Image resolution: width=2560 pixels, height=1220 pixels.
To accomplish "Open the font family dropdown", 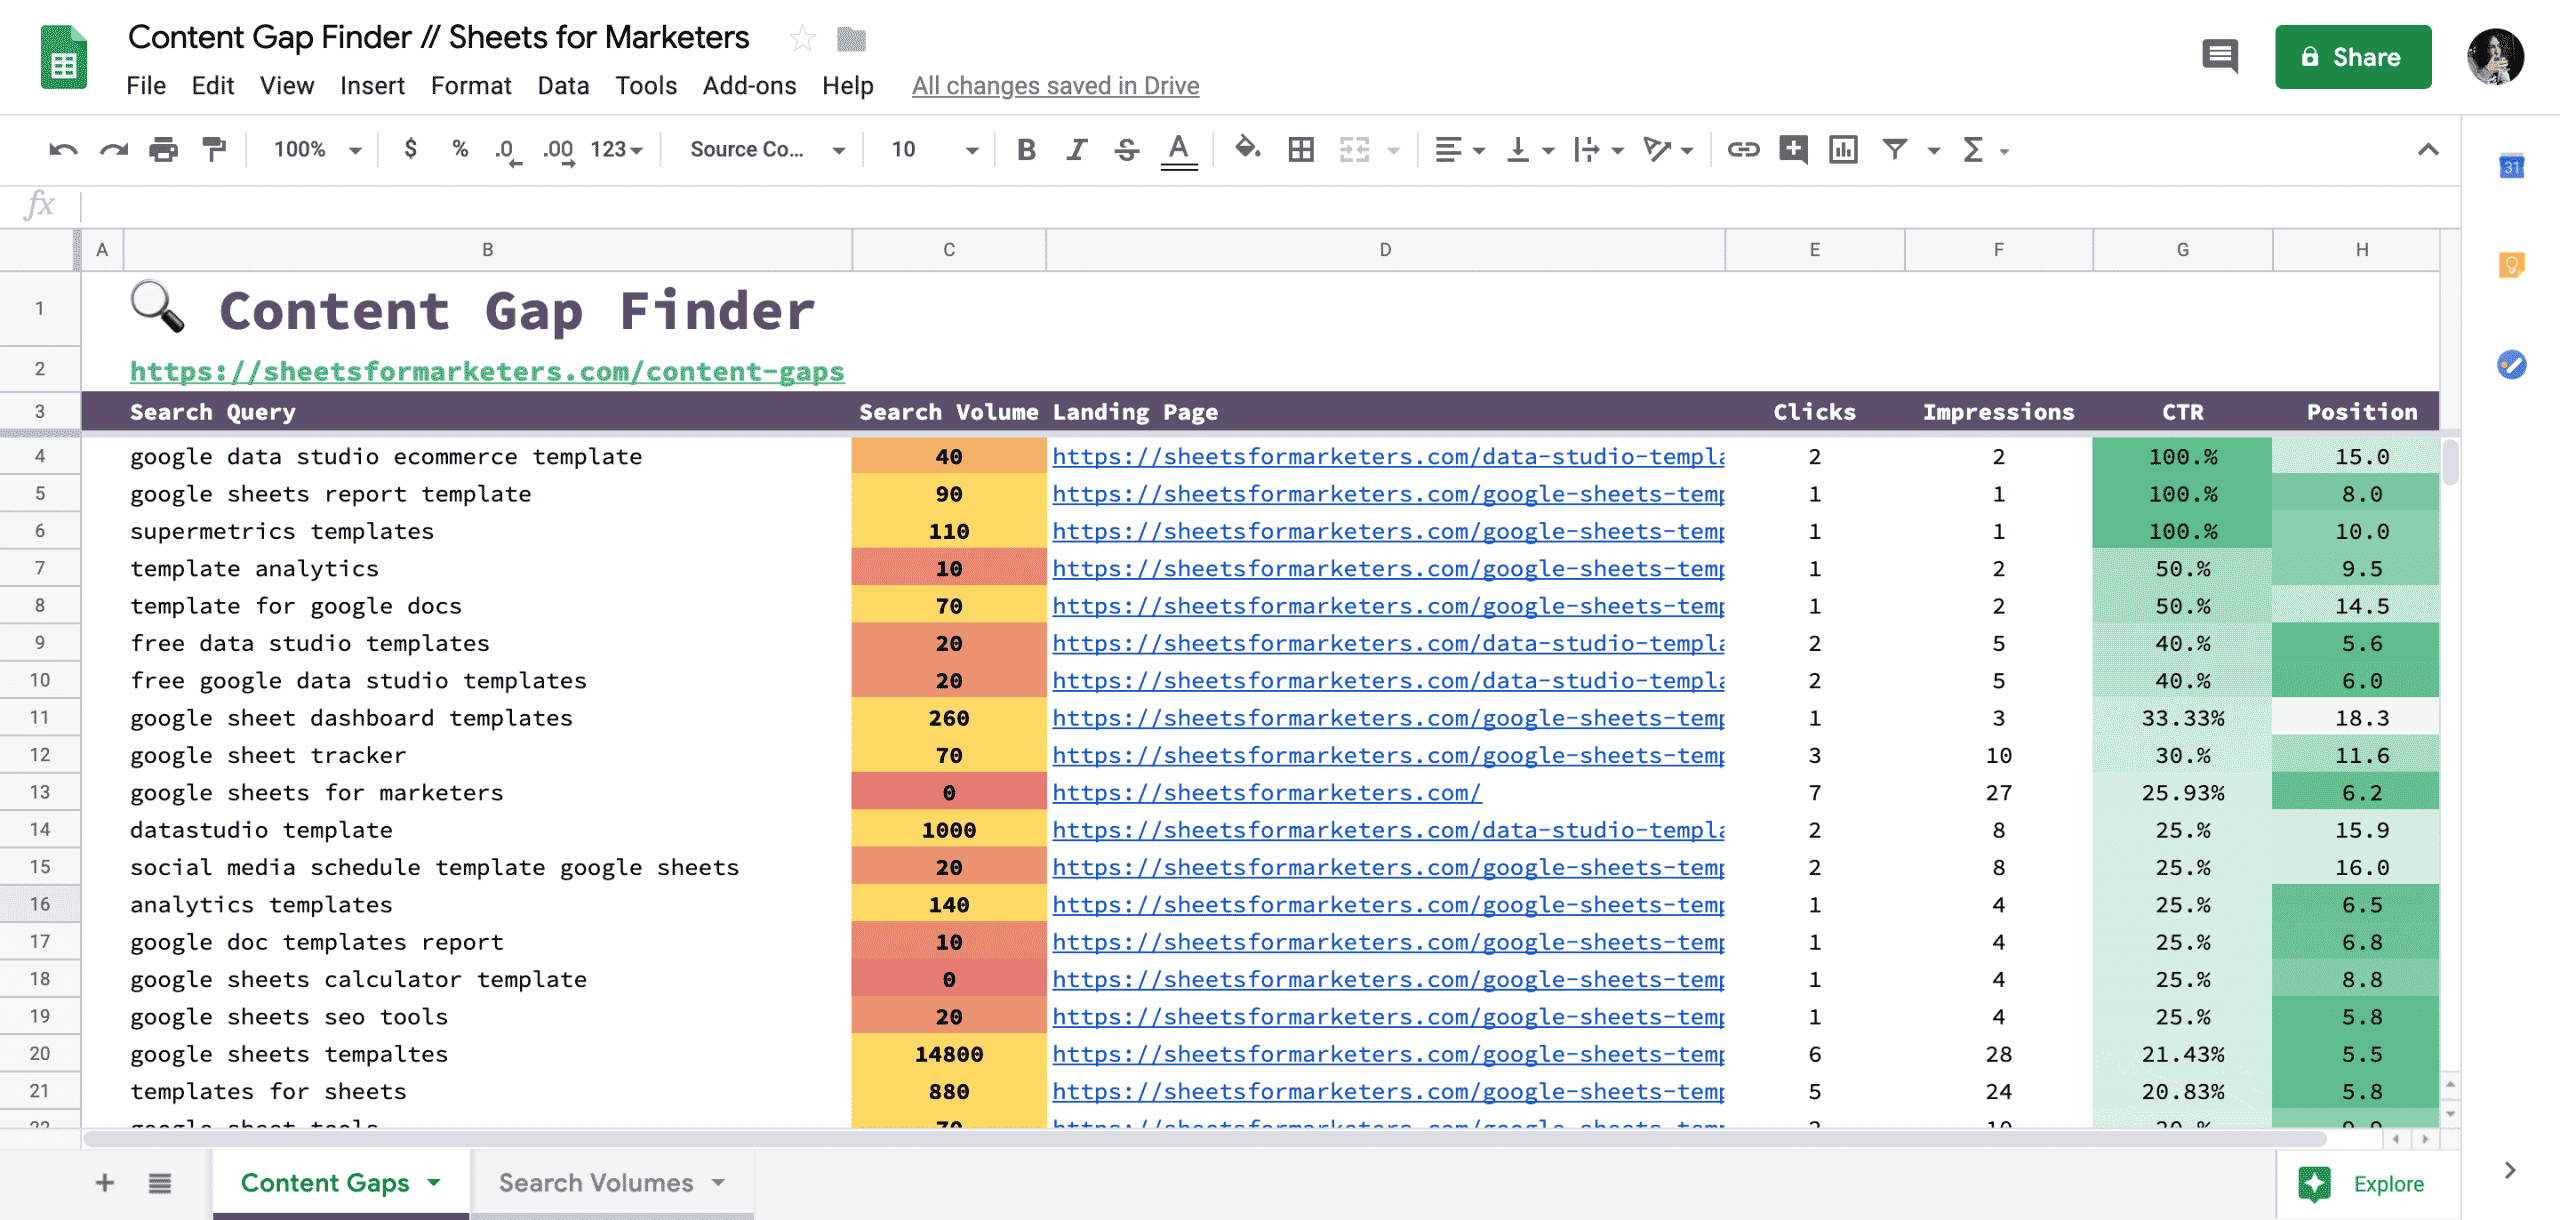I will tap(767, 150).
